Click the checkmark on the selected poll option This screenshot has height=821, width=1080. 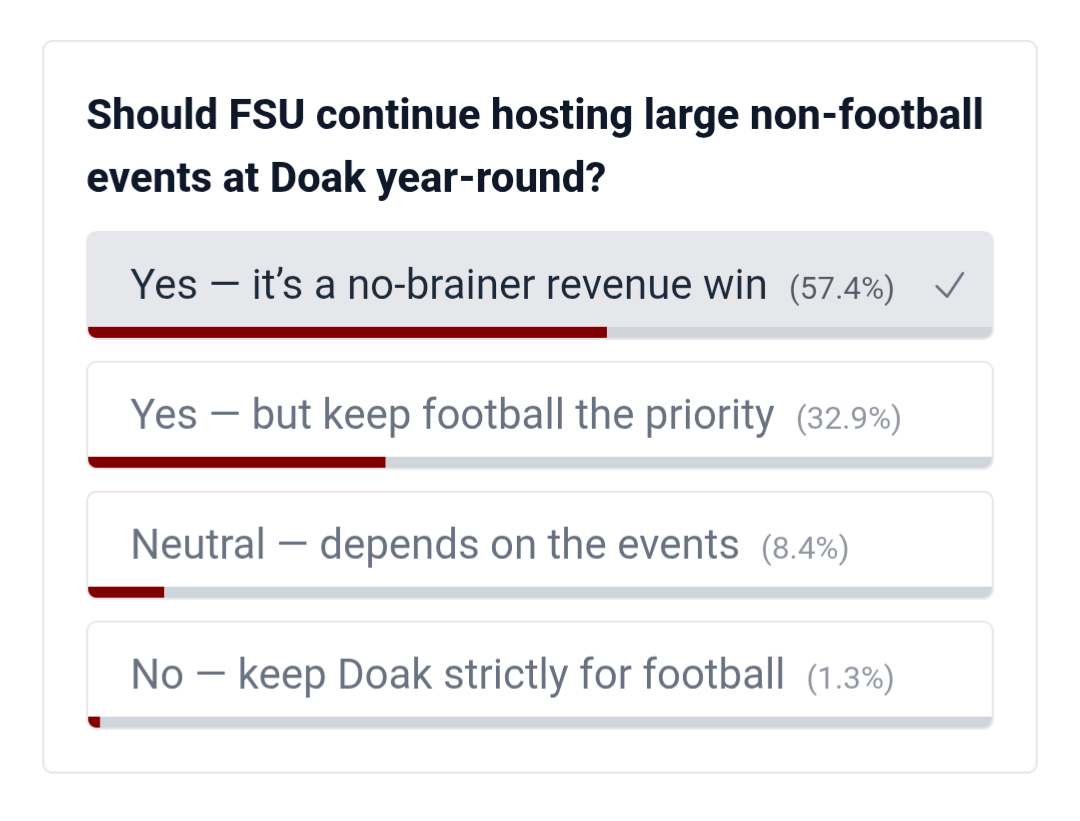point(949,288)
